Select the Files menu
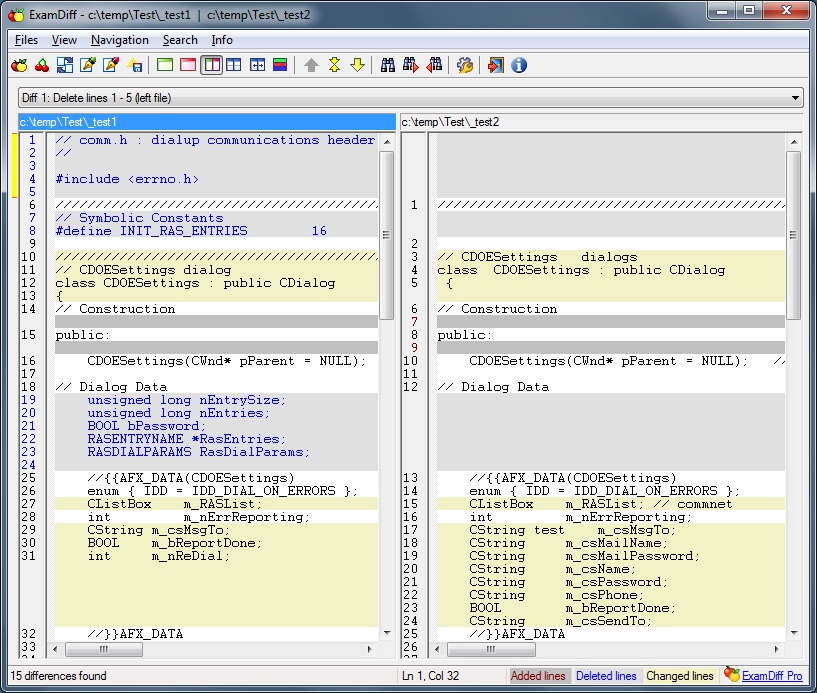This screenshot has height=693, width=817. [25, 40]
